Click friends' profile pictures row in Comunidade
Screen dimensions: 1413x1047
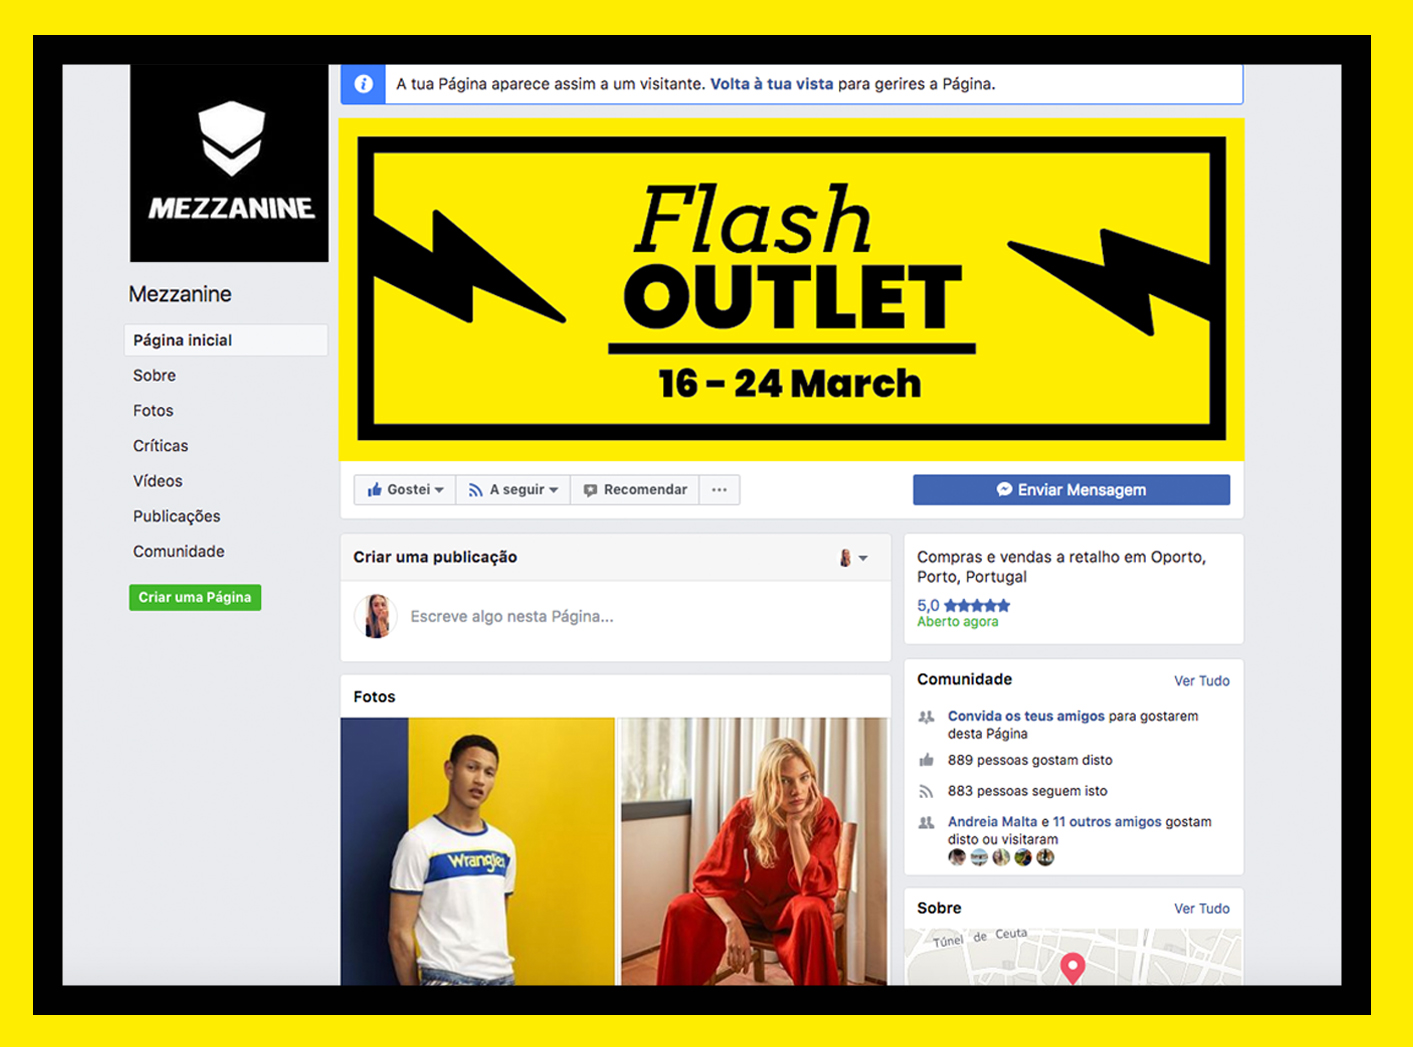[x=1001, y=857]
